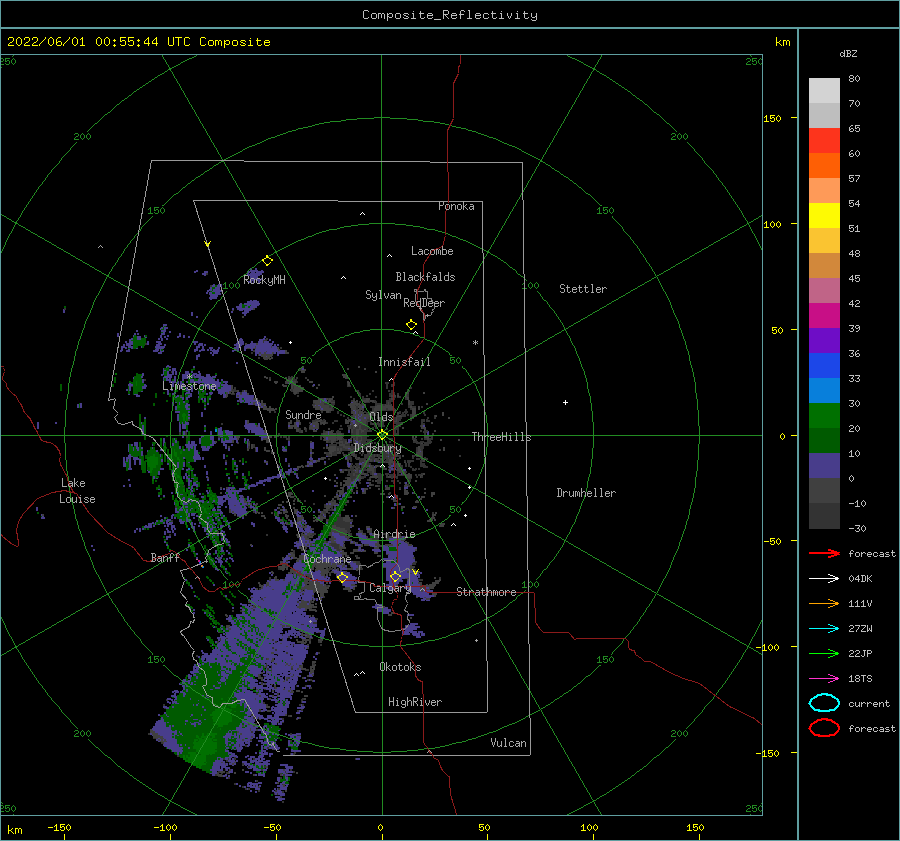Click the HighRiver town label
This screenshot has width=900, height=841.
click(415, 702)
